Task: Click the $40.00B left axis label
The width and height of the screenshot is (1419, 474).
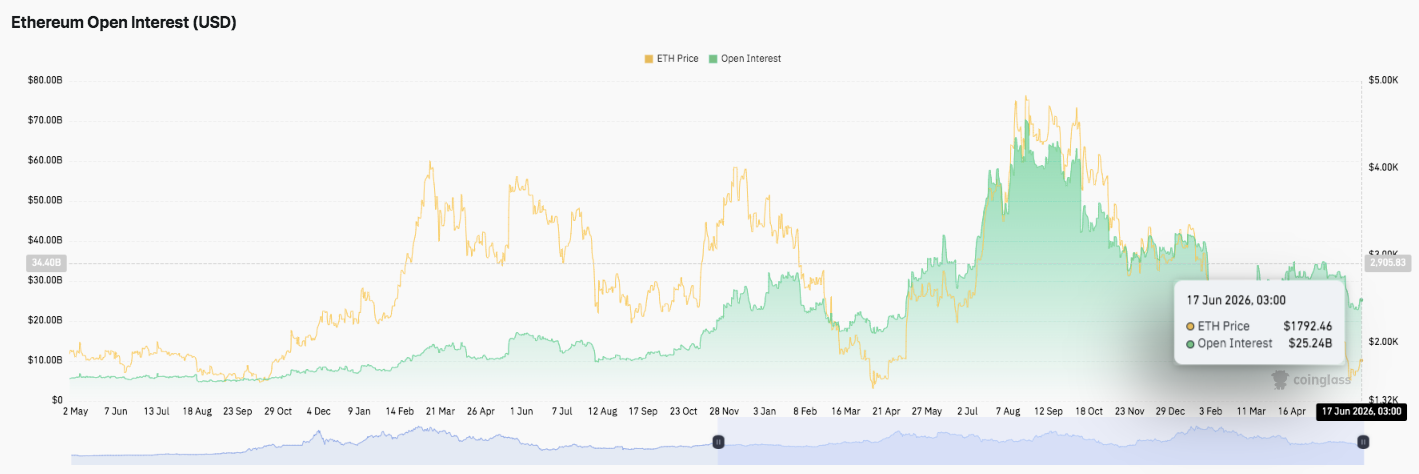Action: click(45, 240)
